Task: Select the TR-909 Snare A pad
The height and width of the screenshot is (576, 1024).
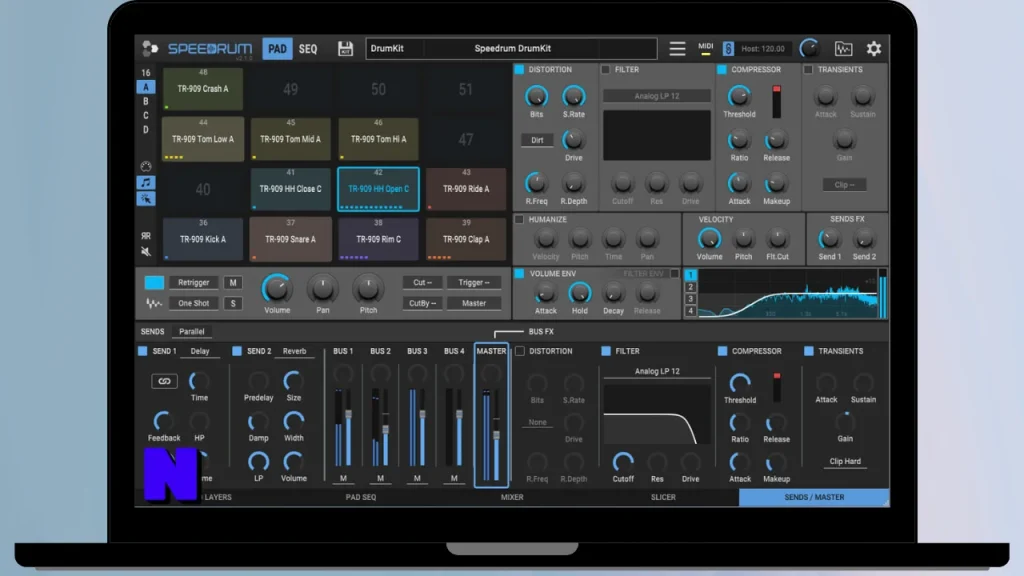Action: [x=291, y=239]
